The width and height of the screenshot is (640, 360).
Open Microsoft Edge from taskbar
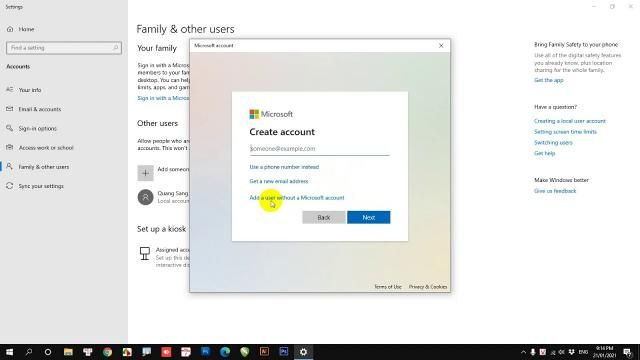click(225, 352)
